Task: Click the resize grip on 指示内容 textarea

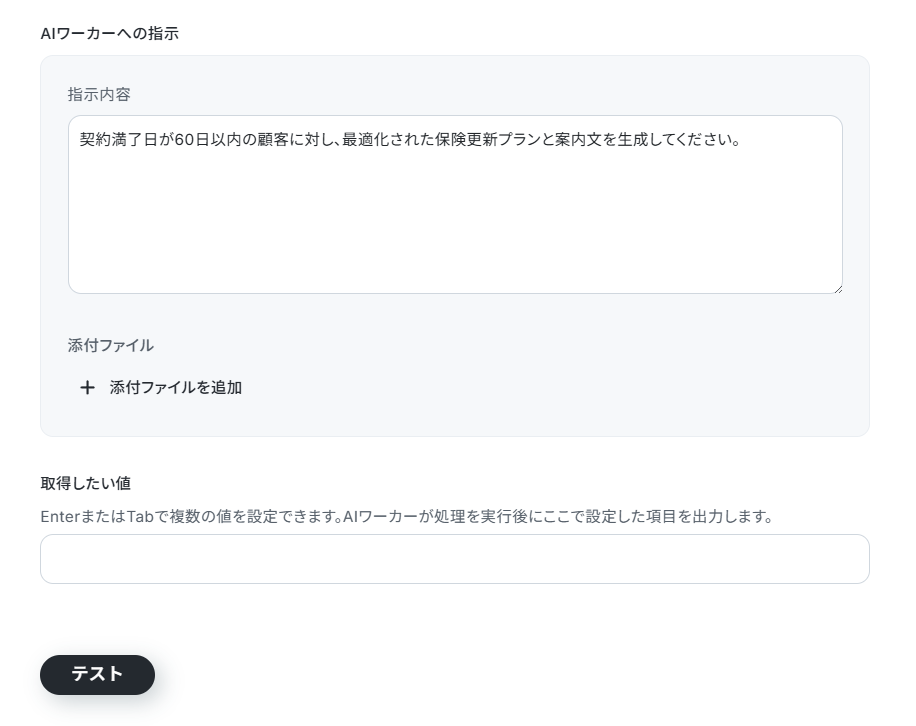Action: tap(838, 289)
